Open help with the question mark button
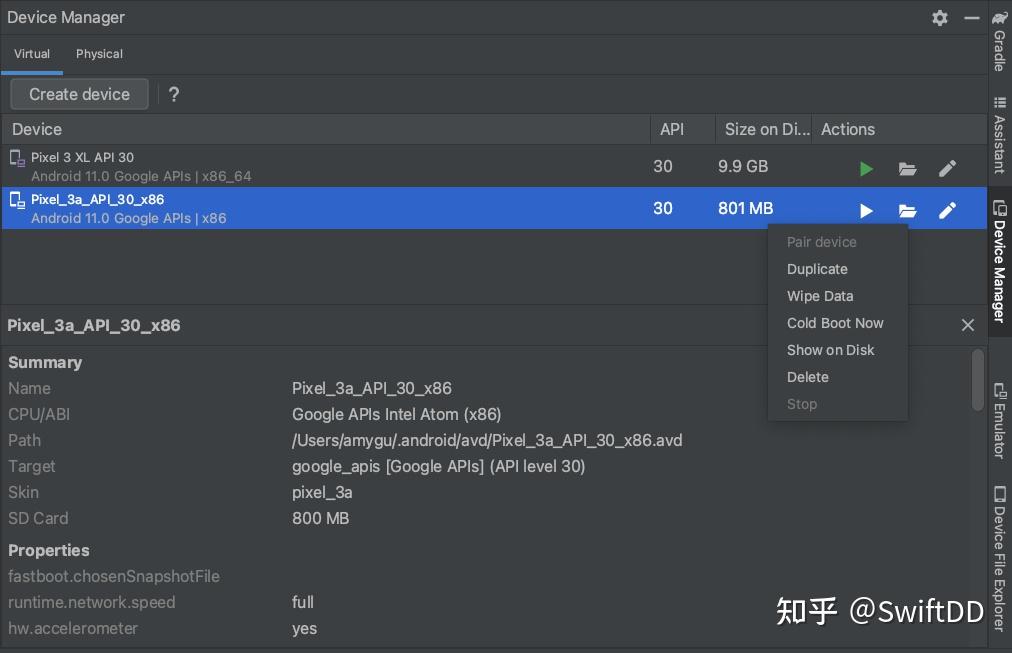 pos(173,93)
